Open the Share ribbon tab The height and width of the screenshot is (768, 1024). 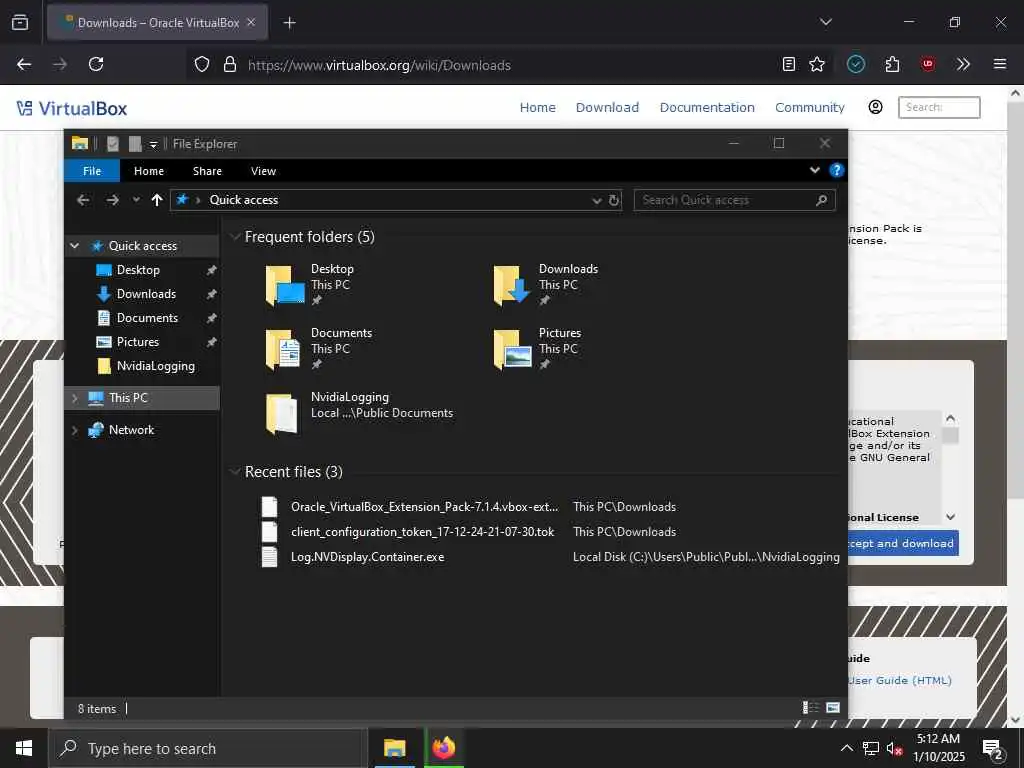click(x=207, y=170)
